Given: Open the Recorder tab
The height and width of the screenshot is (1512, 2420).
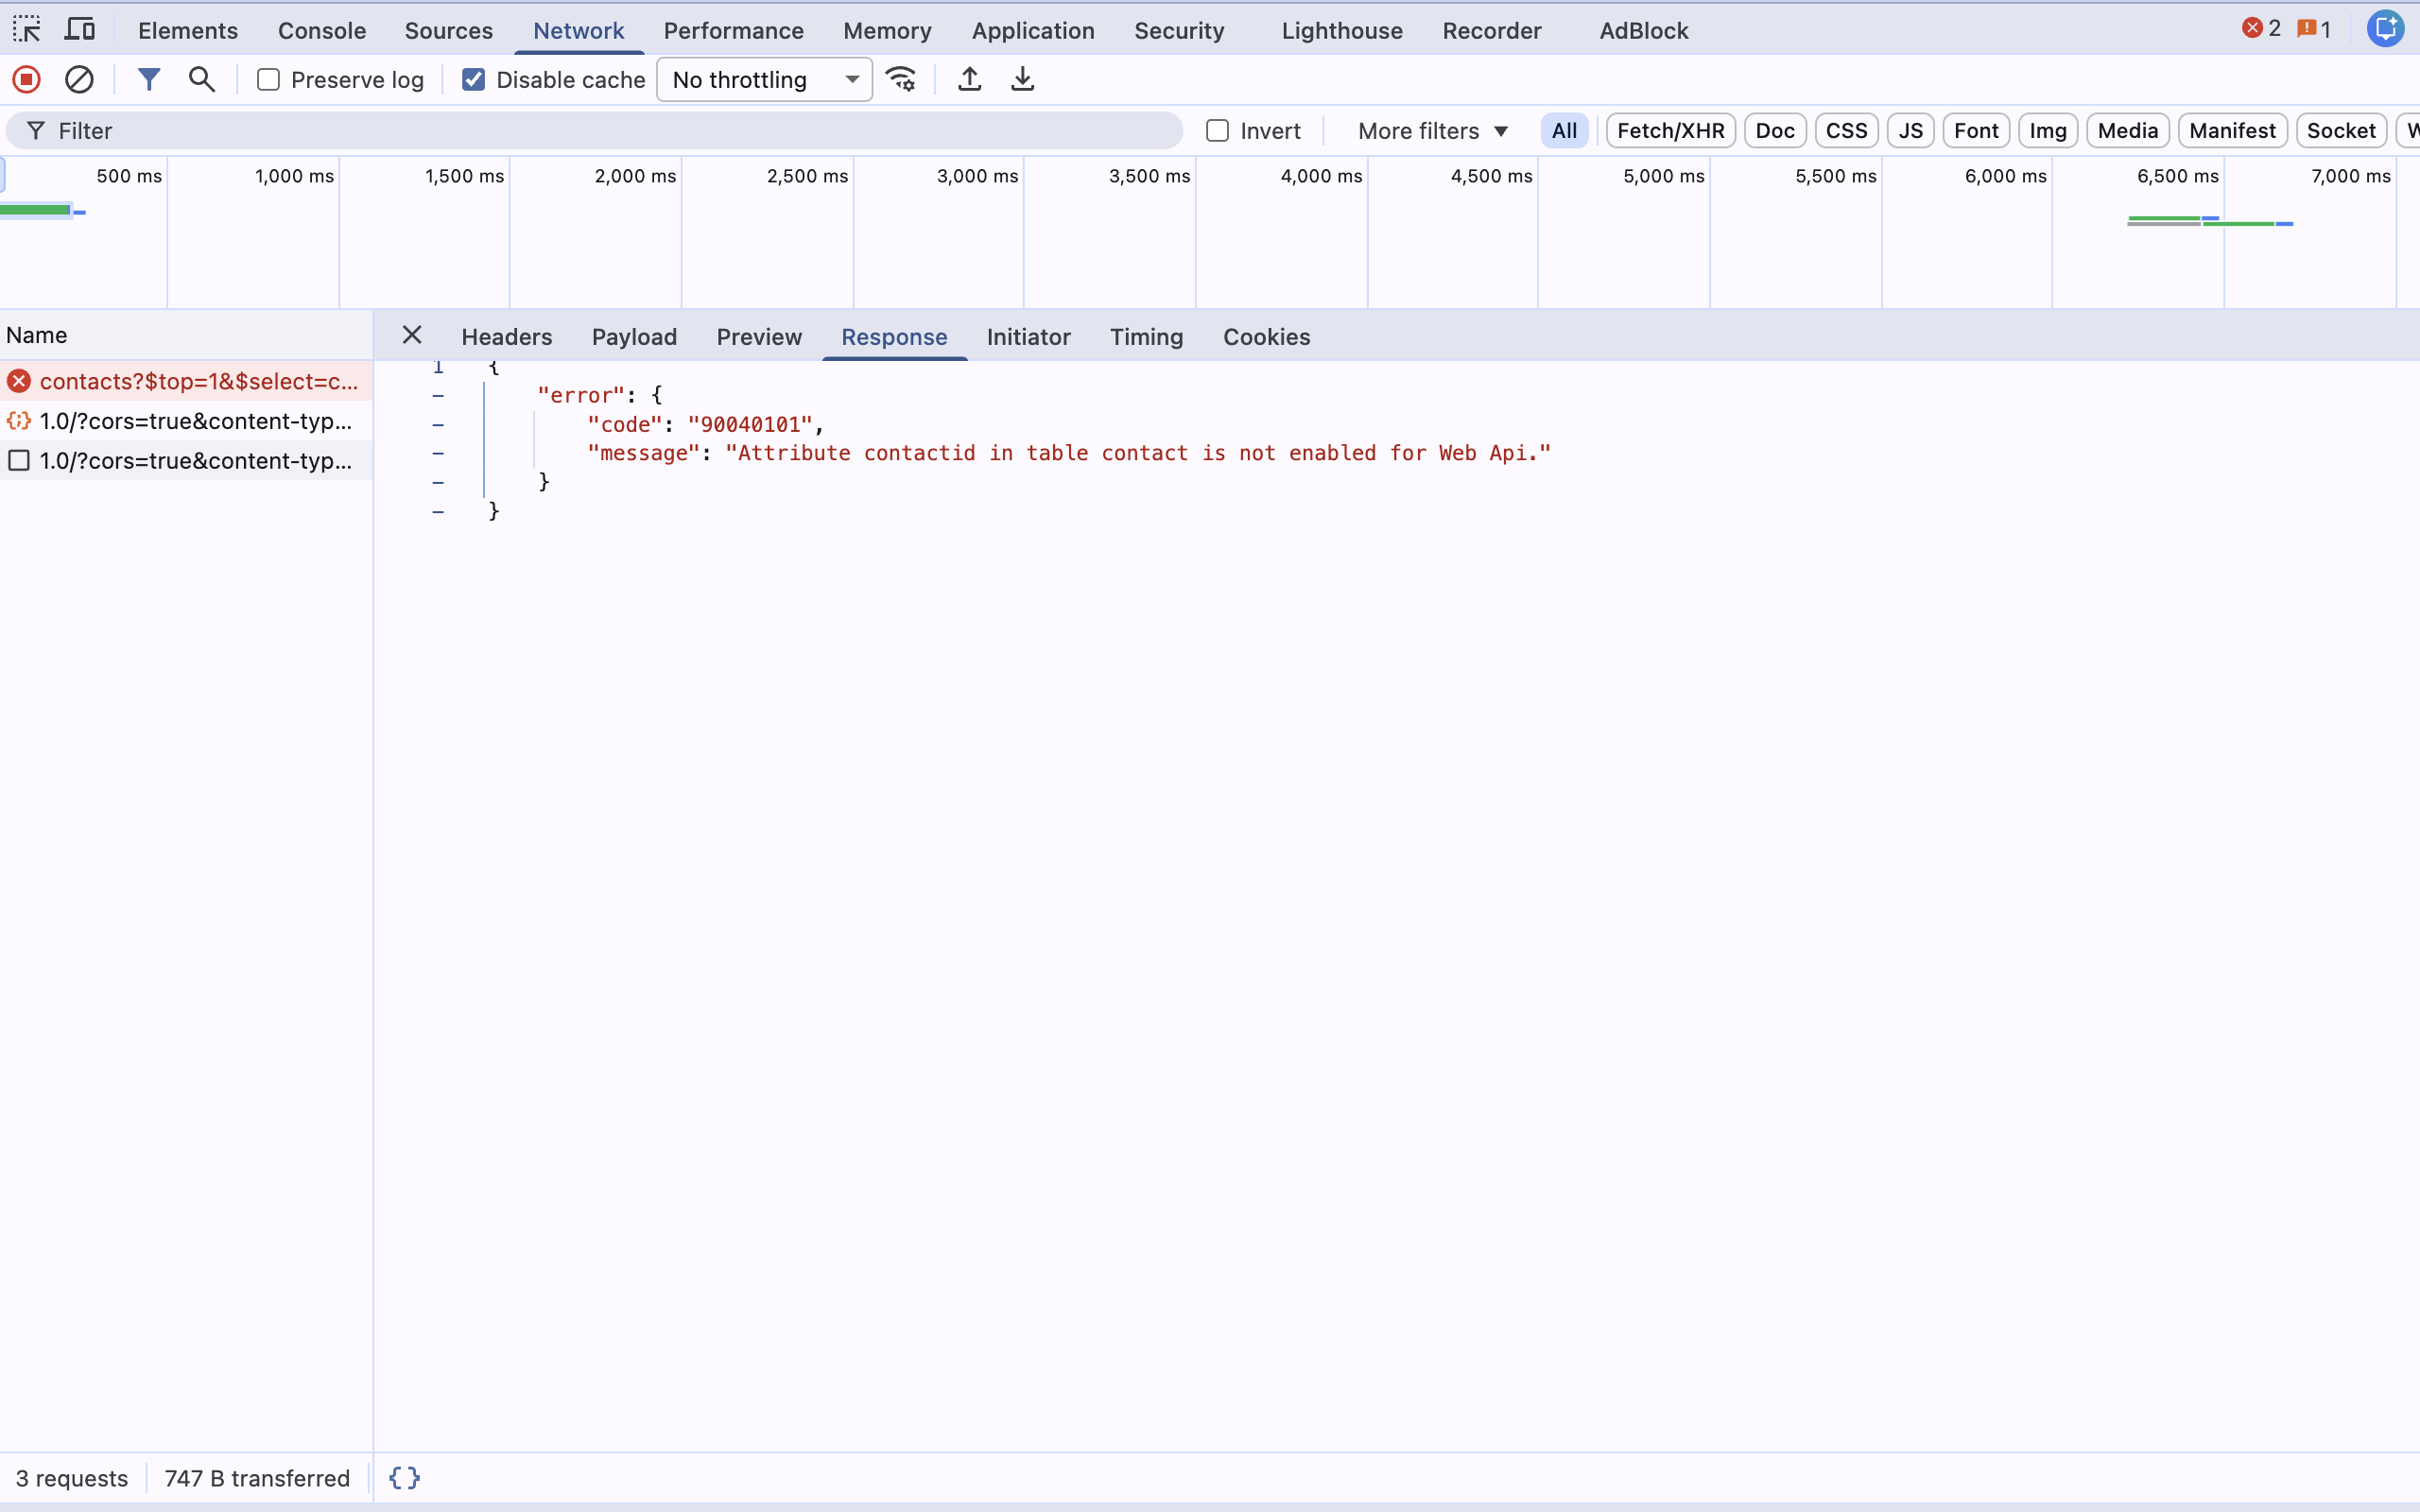Looking at the screenshot, I should point(1492,31).
